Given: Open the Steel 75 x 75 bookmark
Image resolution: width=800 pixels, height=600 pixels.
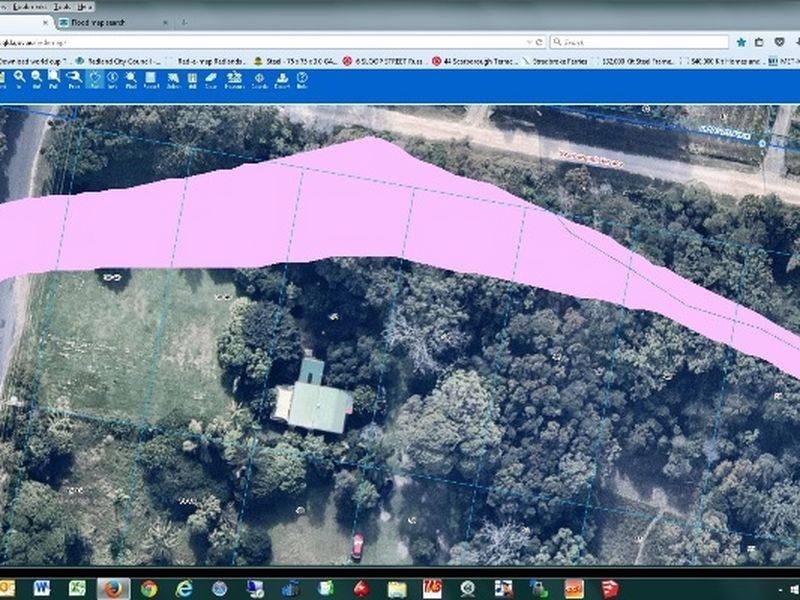Looking at the screenshot, I should [295, 61].
